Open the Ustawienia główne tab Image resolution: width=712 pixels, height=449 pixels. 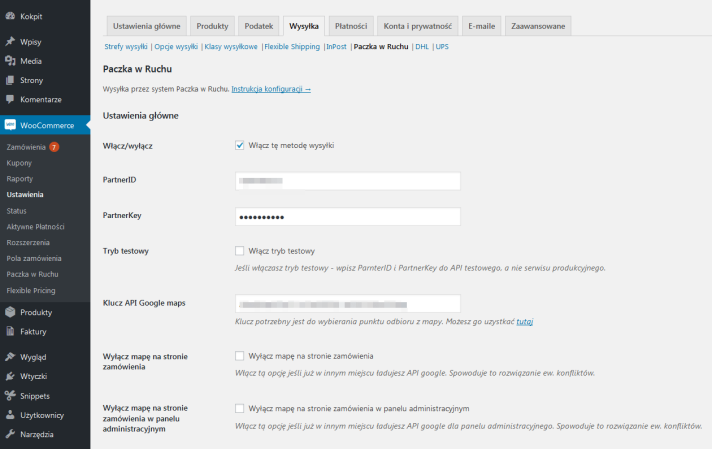pyautogui.click(x=147, y=26)
